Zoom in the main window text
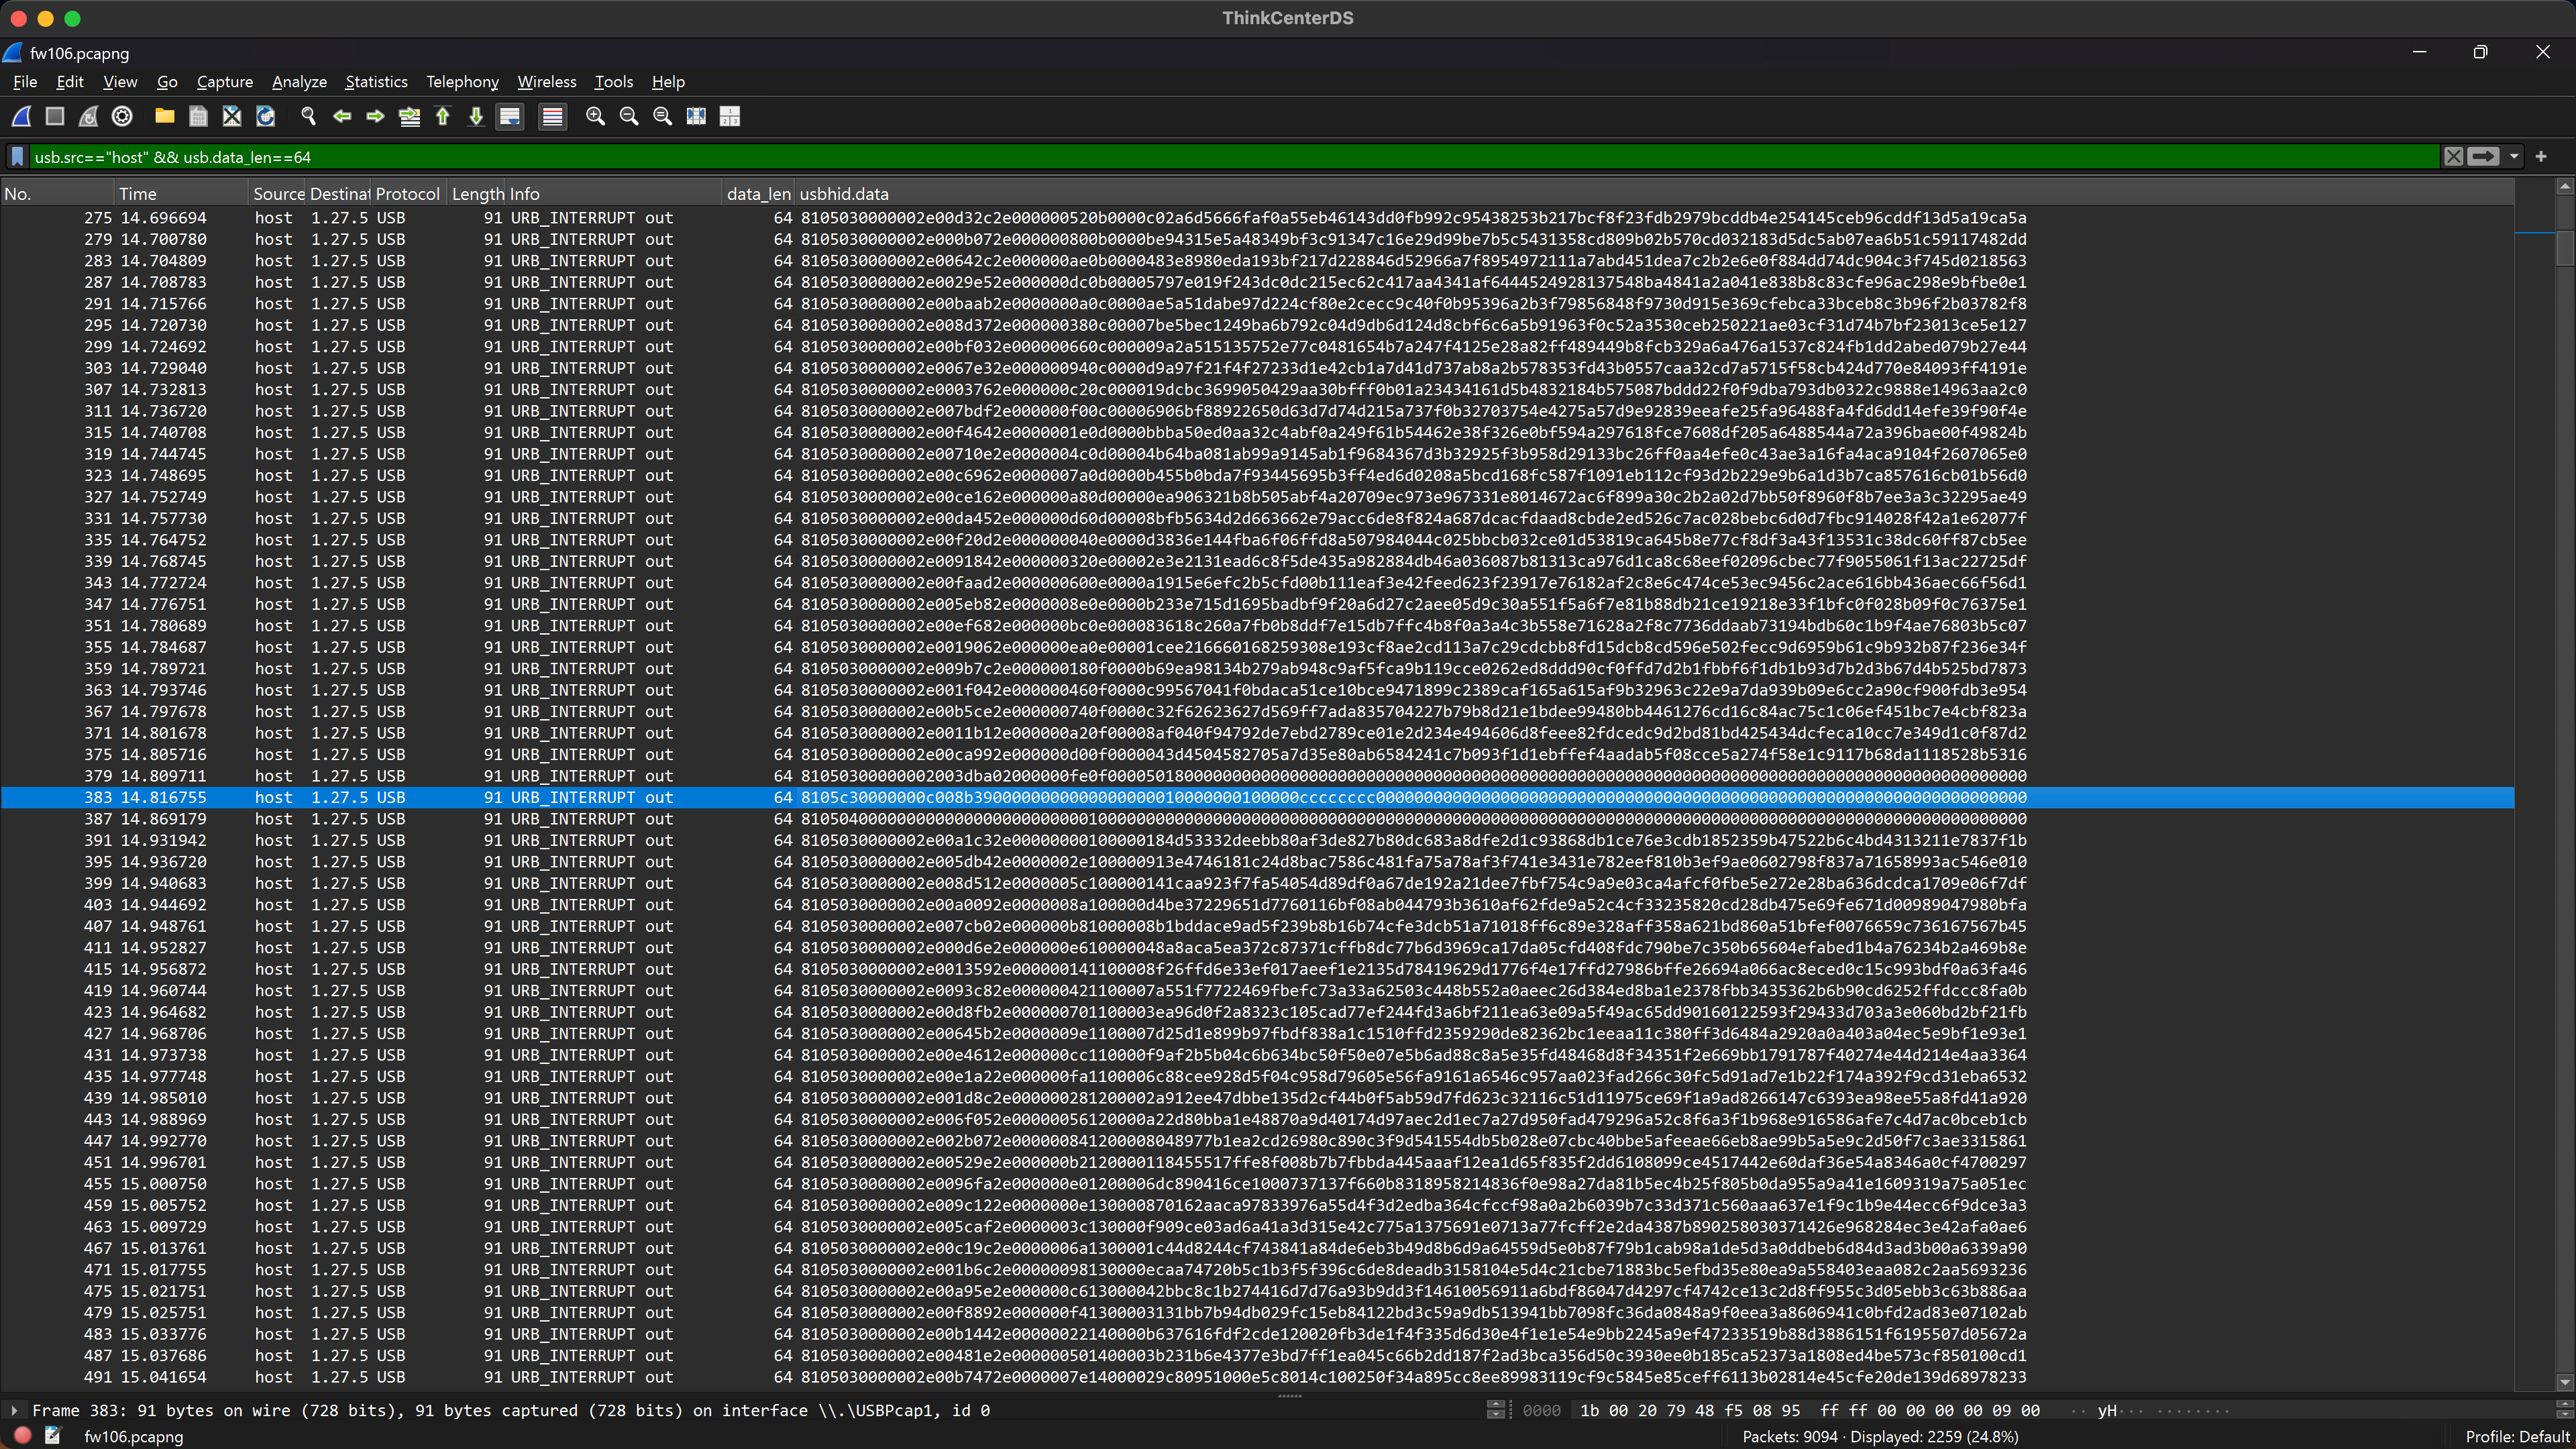Image resolution: width=2576 pixels, height=1449 pixels. point(595,117)
